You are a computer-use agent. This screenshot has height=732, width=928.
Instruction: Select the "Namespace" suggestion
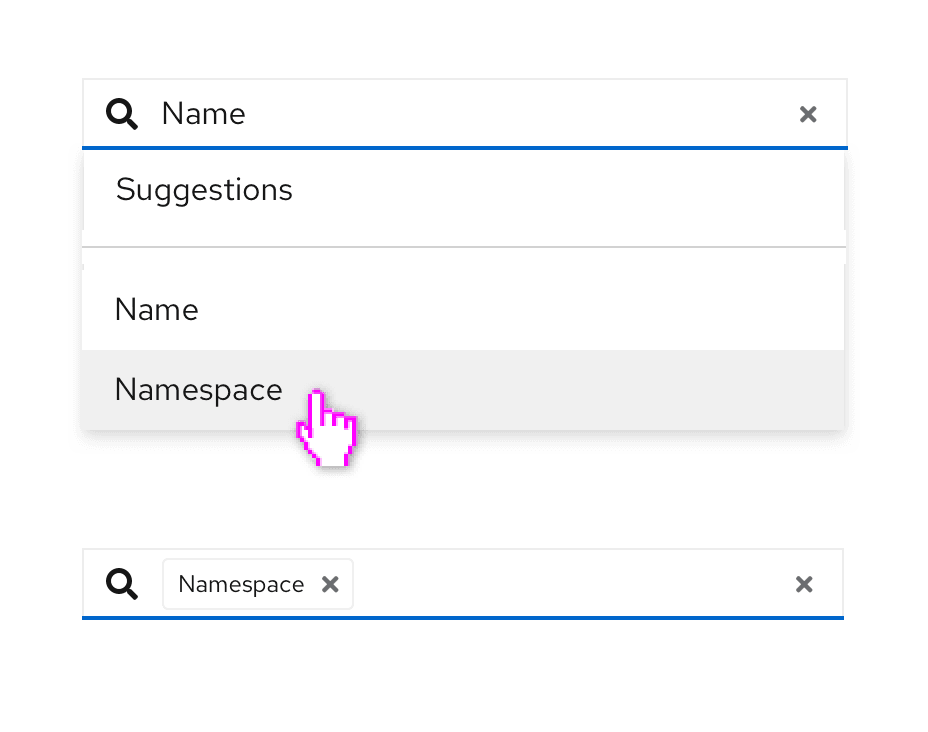[x=198, y=390]
